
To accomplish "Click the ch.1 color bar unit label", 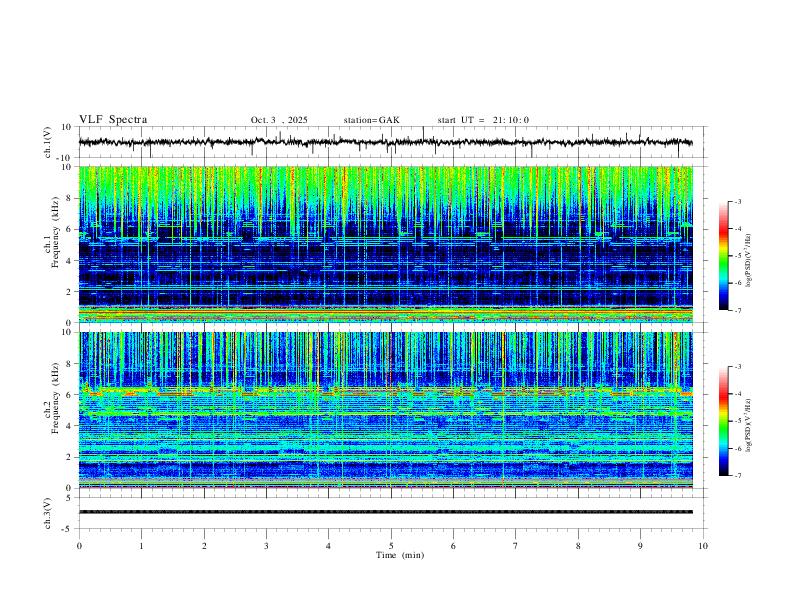I will [x=749, y=260].
